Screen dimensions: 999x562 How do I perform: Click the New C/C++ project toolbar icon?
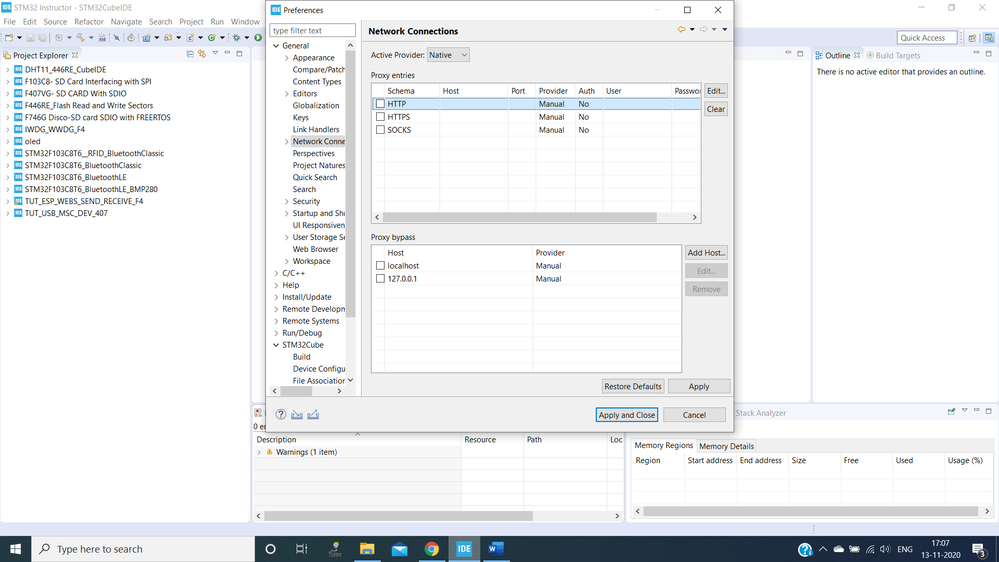147,38
